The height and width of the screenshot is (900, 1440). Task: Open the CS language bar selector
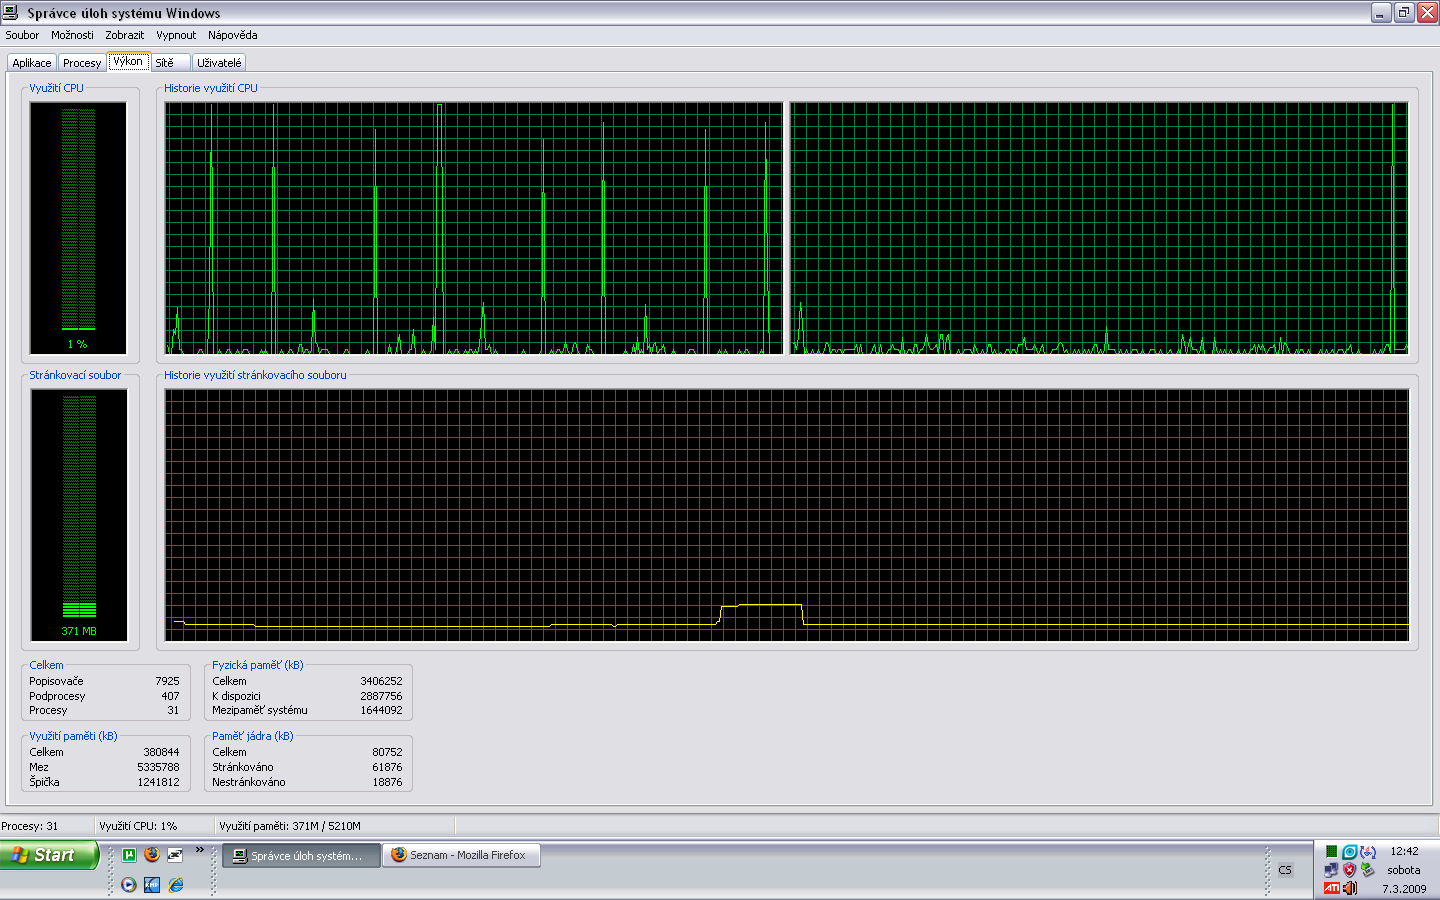tap(1285, 870)
